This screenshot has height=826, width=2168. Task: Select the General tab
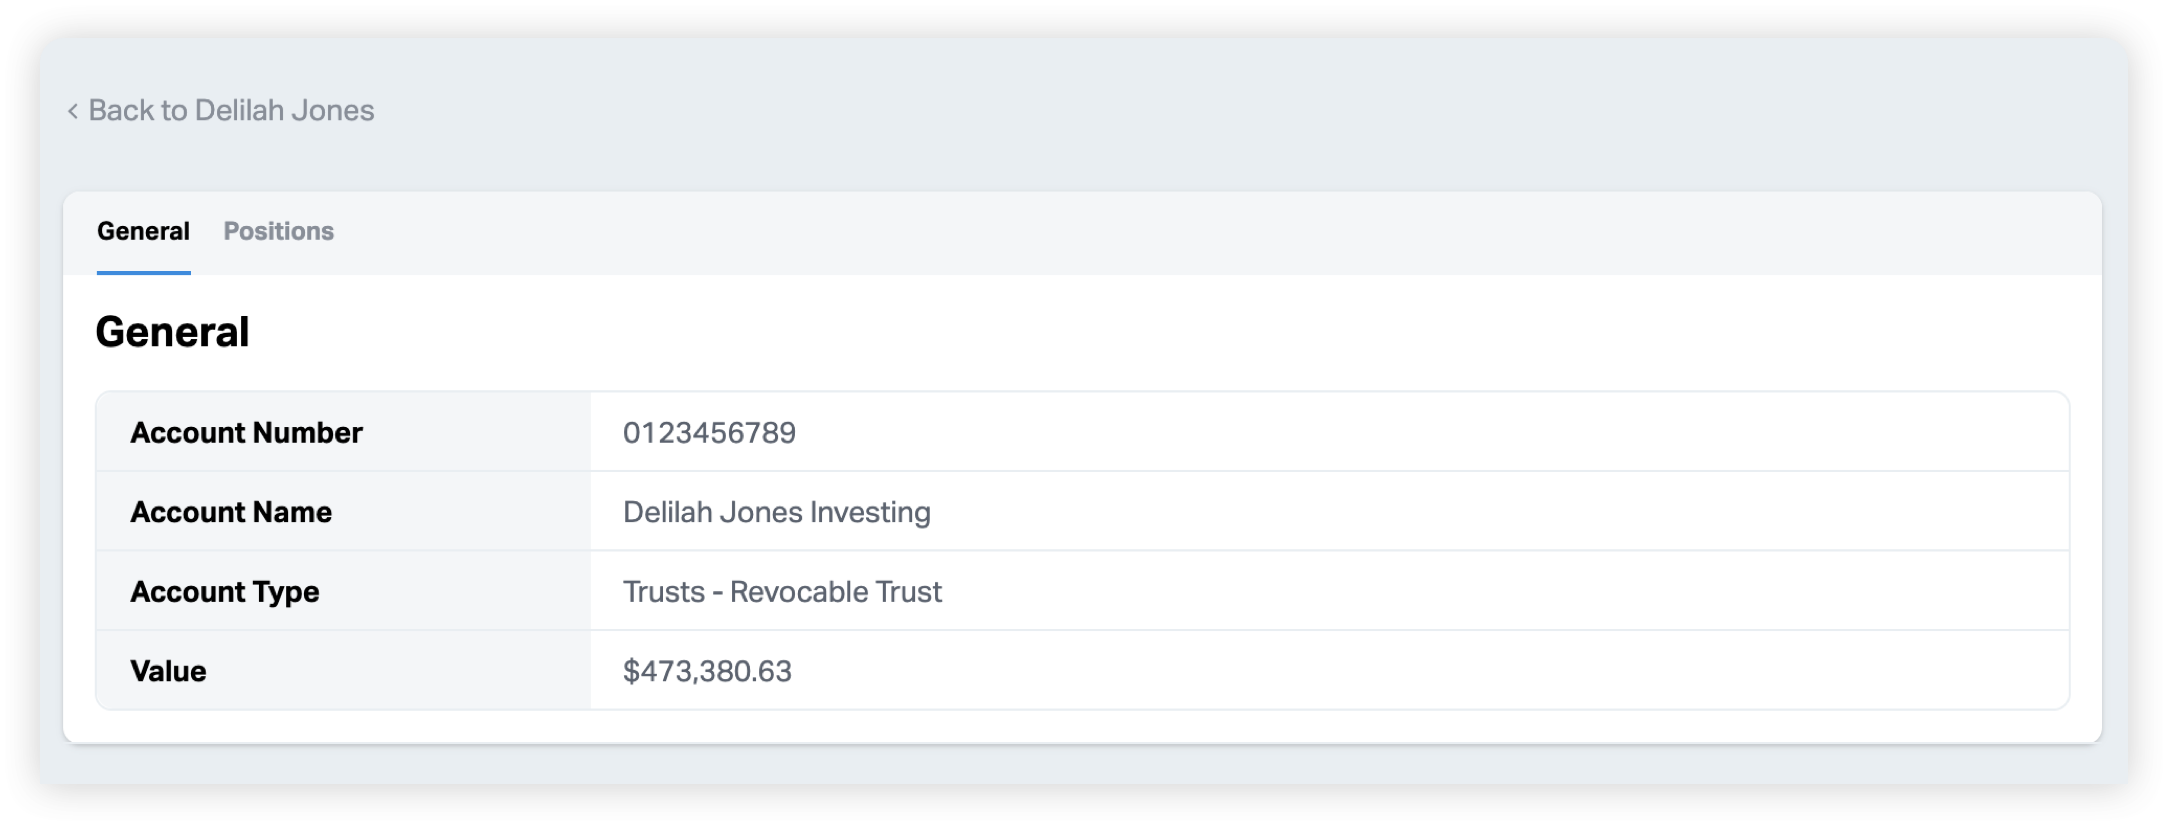point(143,231)
